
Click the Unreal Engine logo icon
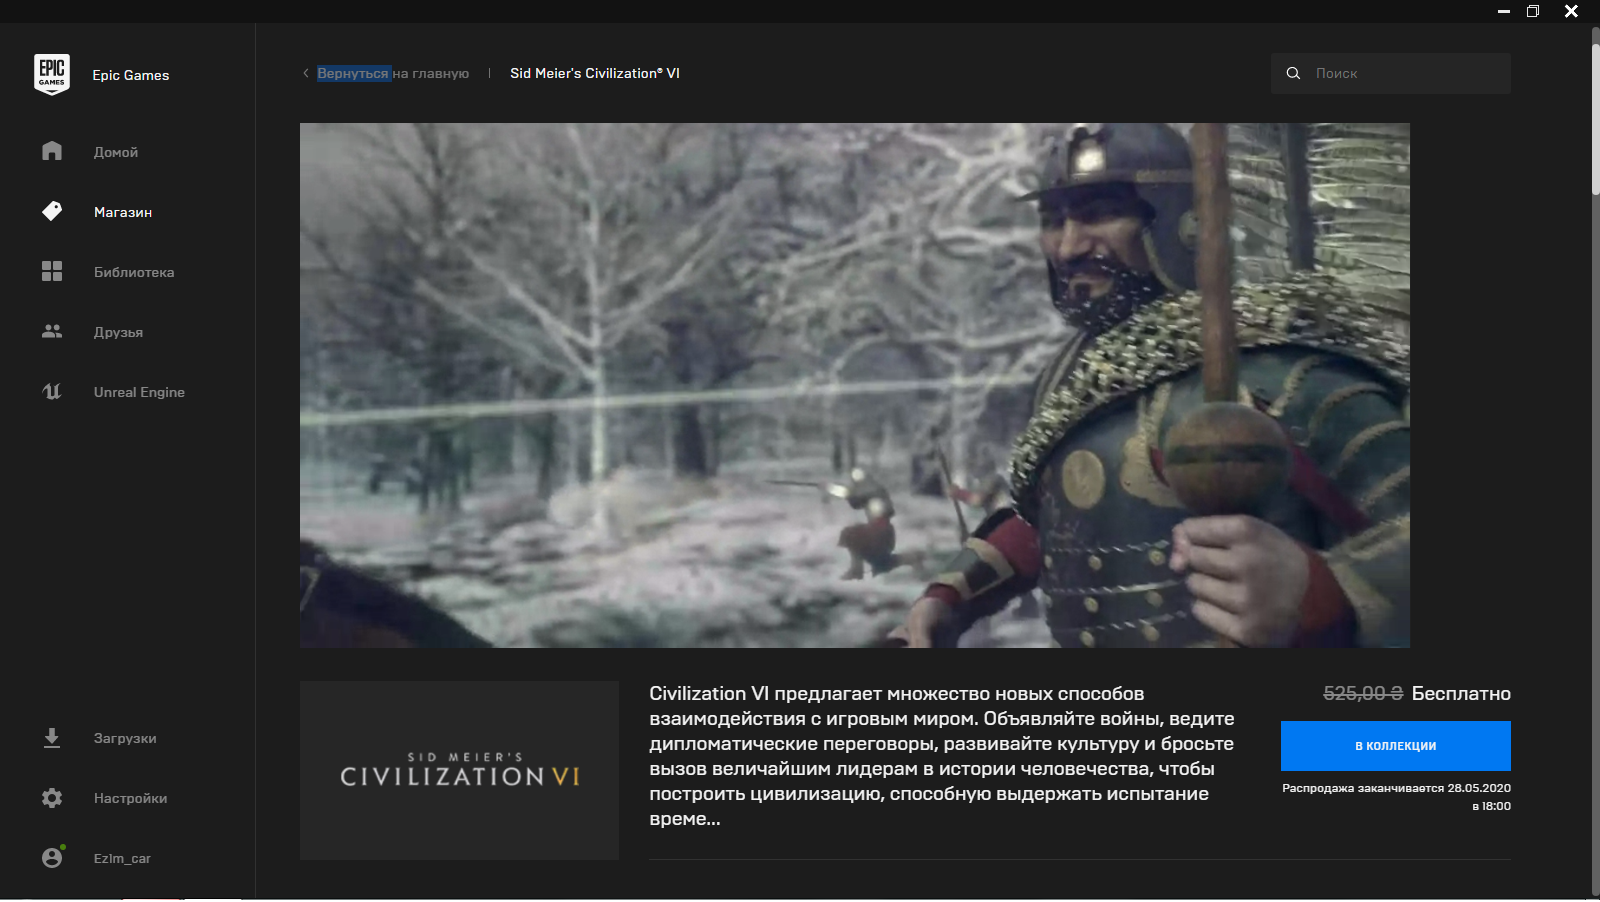[52, 391]
